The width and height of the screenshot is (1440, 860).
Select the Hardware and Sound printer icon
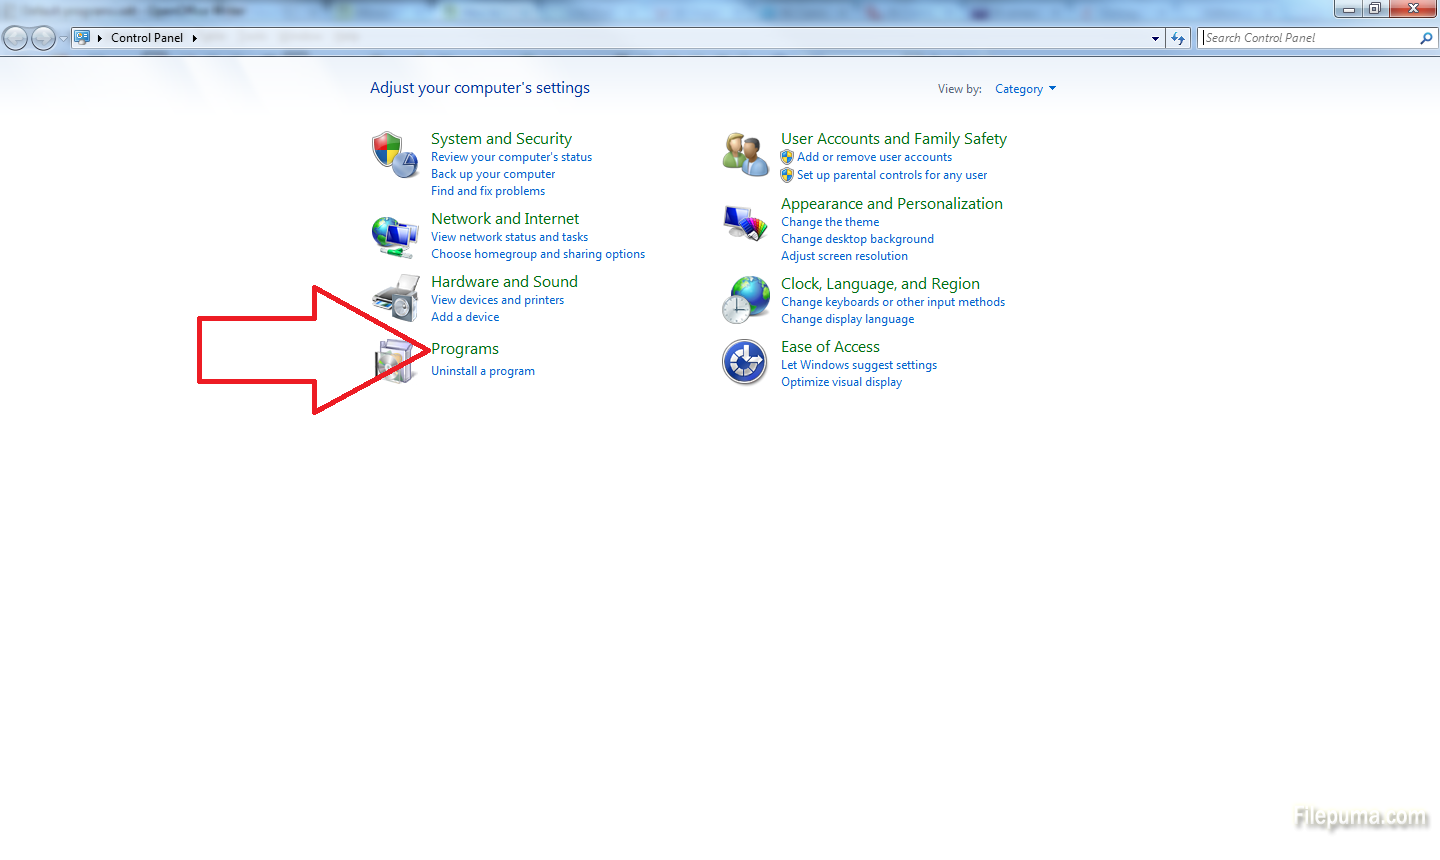[x=395, y=297]
